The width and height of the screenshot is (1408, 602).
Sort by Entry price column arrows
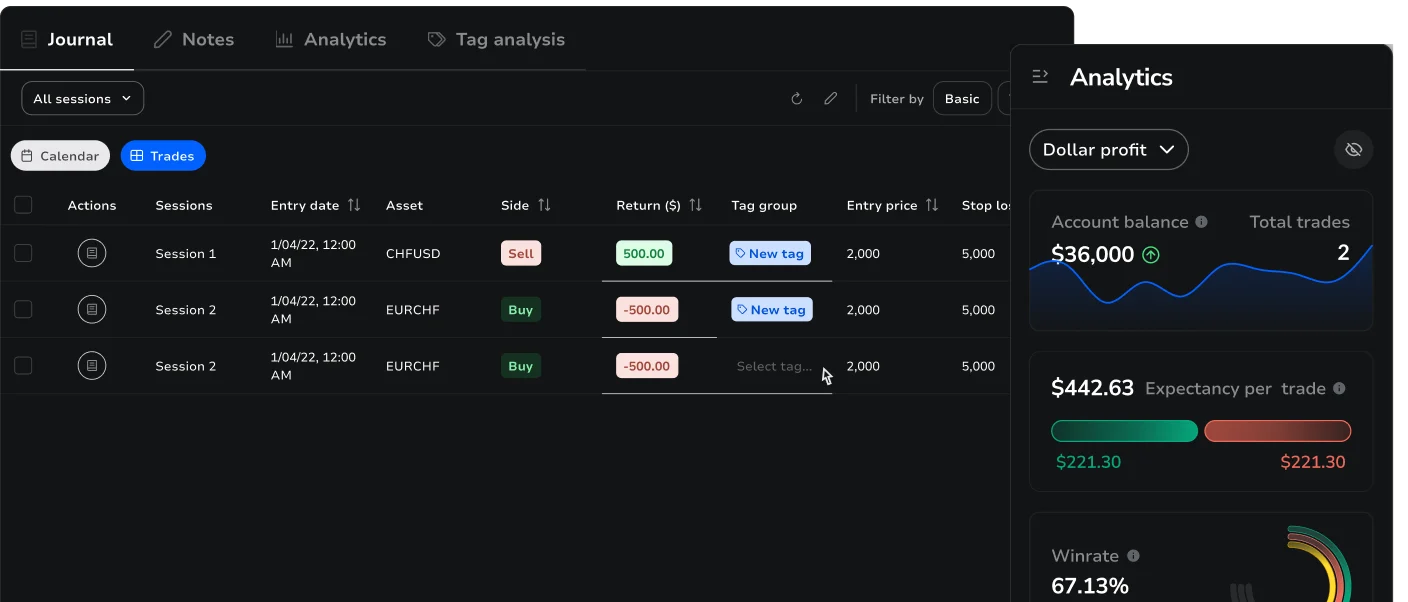point(932,205)
